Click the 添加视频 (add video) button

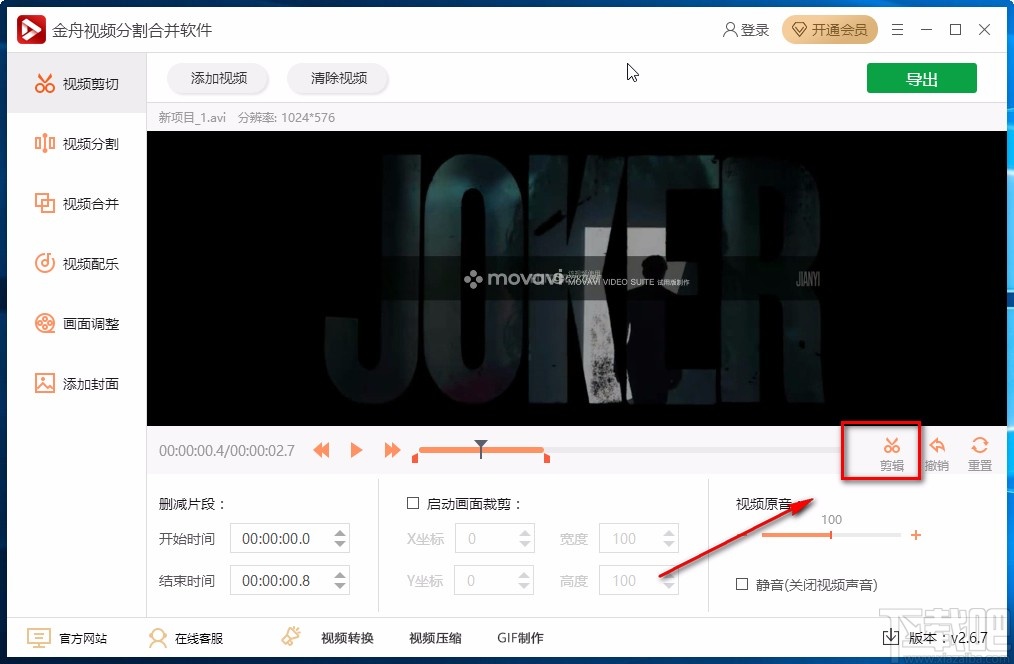point(218,78)
